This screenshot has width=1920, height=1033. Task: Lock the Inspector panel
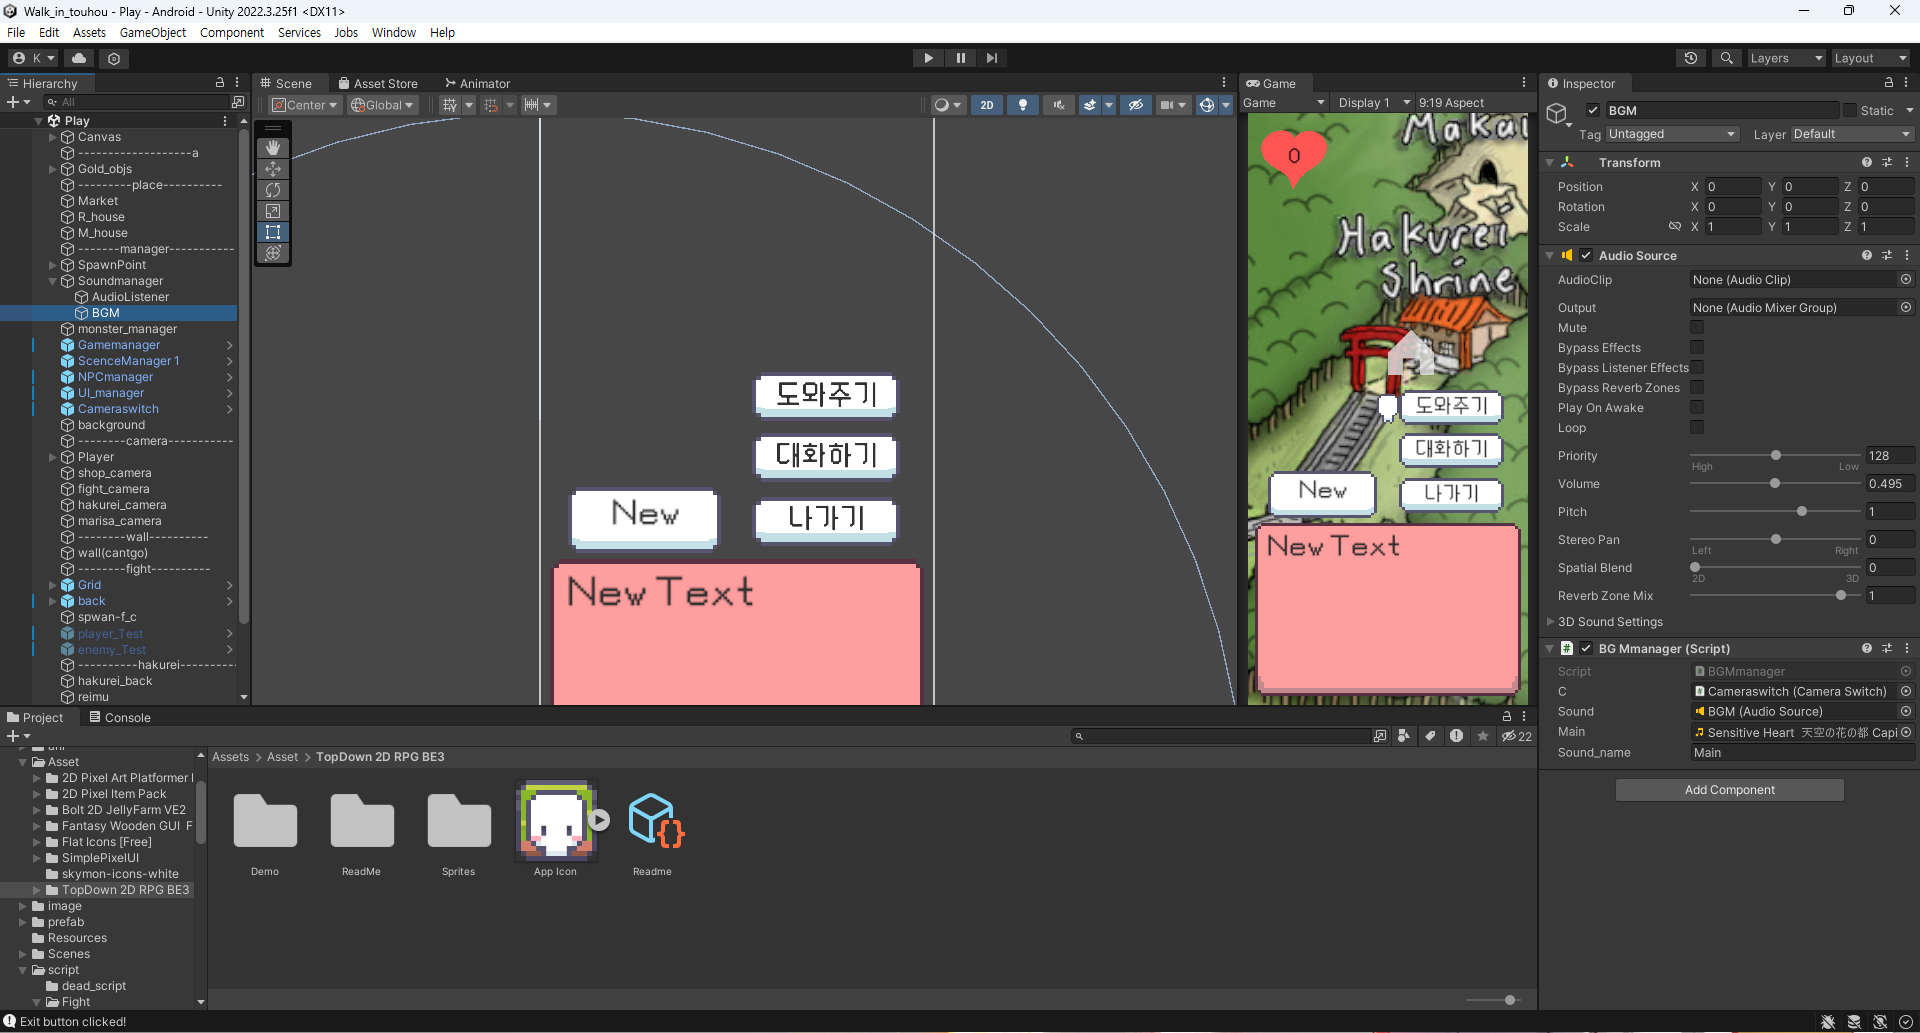pyautogui.click(x=1889, y=83)
